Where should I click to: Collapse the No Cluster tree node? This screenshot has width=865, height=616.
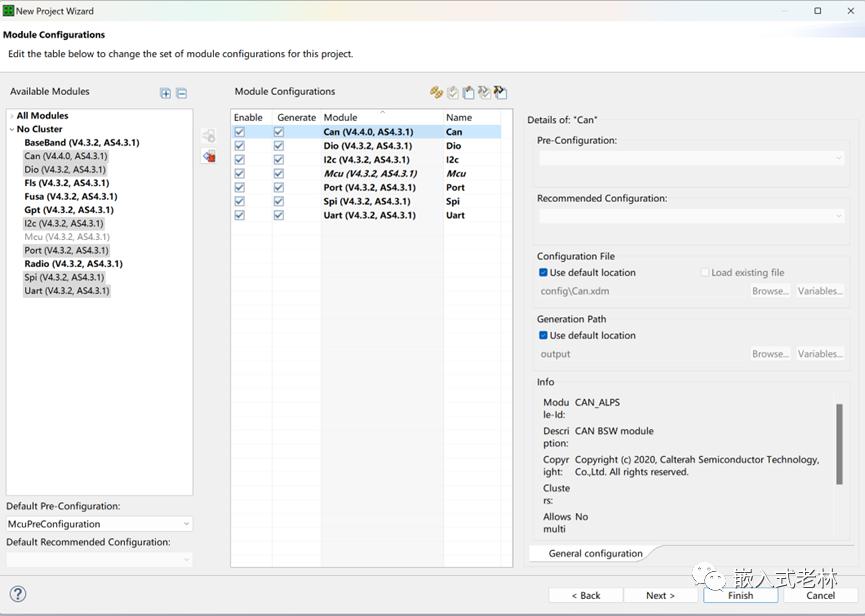point(12,129)
